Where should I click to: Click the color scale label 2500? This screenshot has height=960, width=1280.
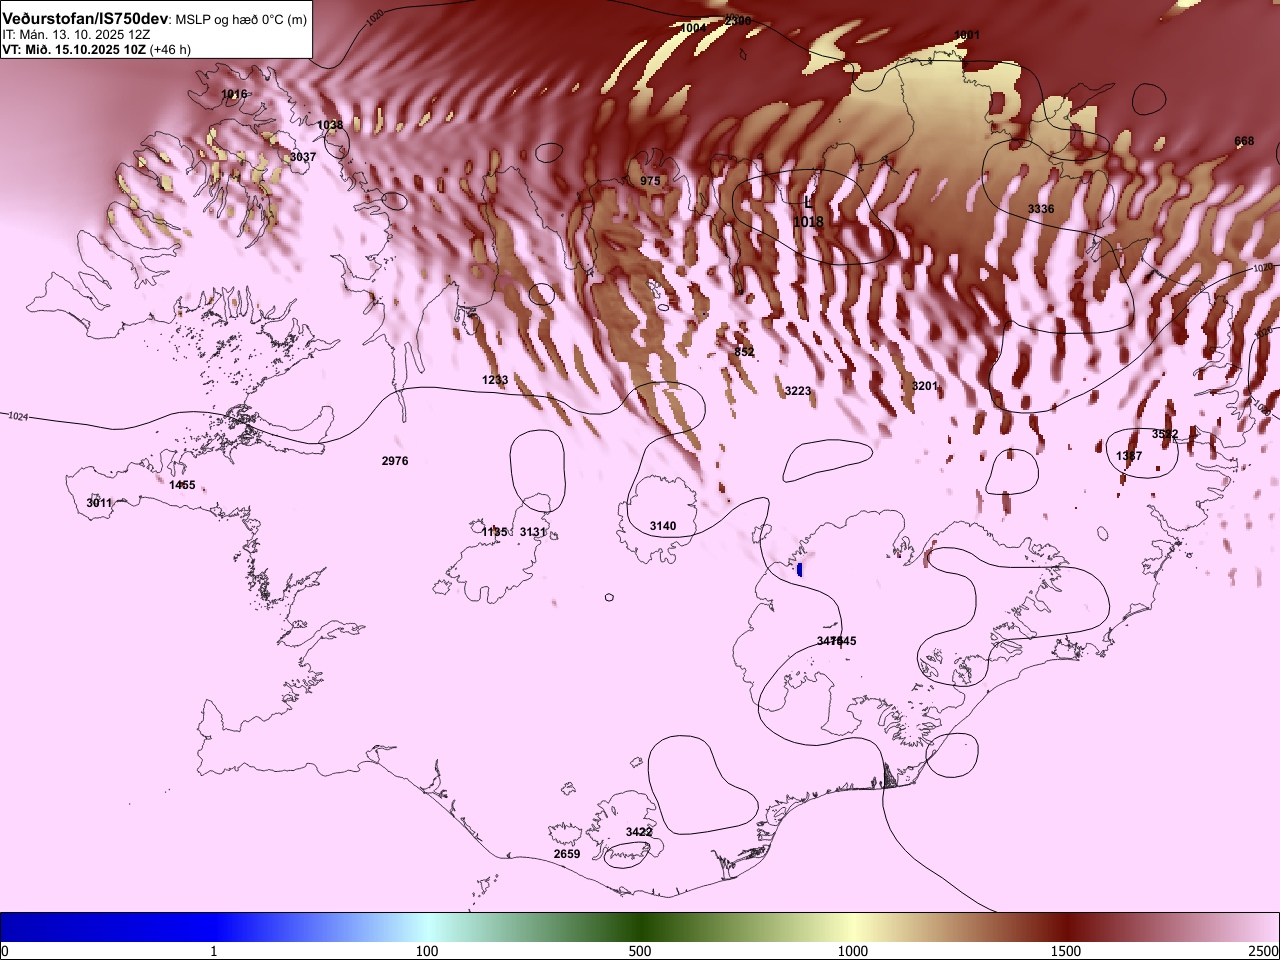point(1264,951)
